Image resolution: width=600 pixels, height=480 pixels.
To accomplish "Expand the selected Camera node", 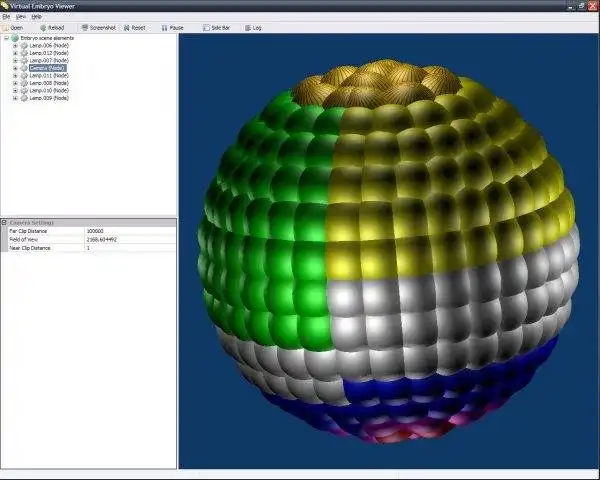I will 15,68.
